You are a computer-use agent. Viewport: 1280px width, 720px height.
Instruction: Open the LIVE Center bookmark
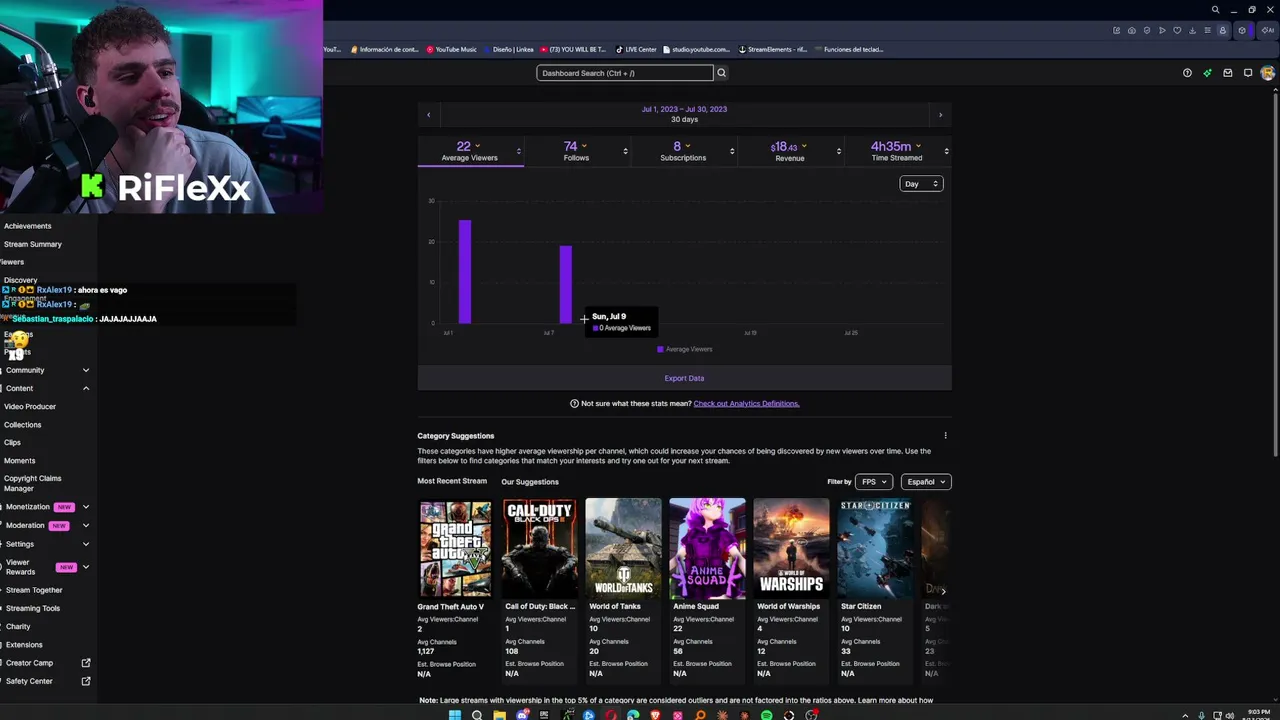[636, 49]
